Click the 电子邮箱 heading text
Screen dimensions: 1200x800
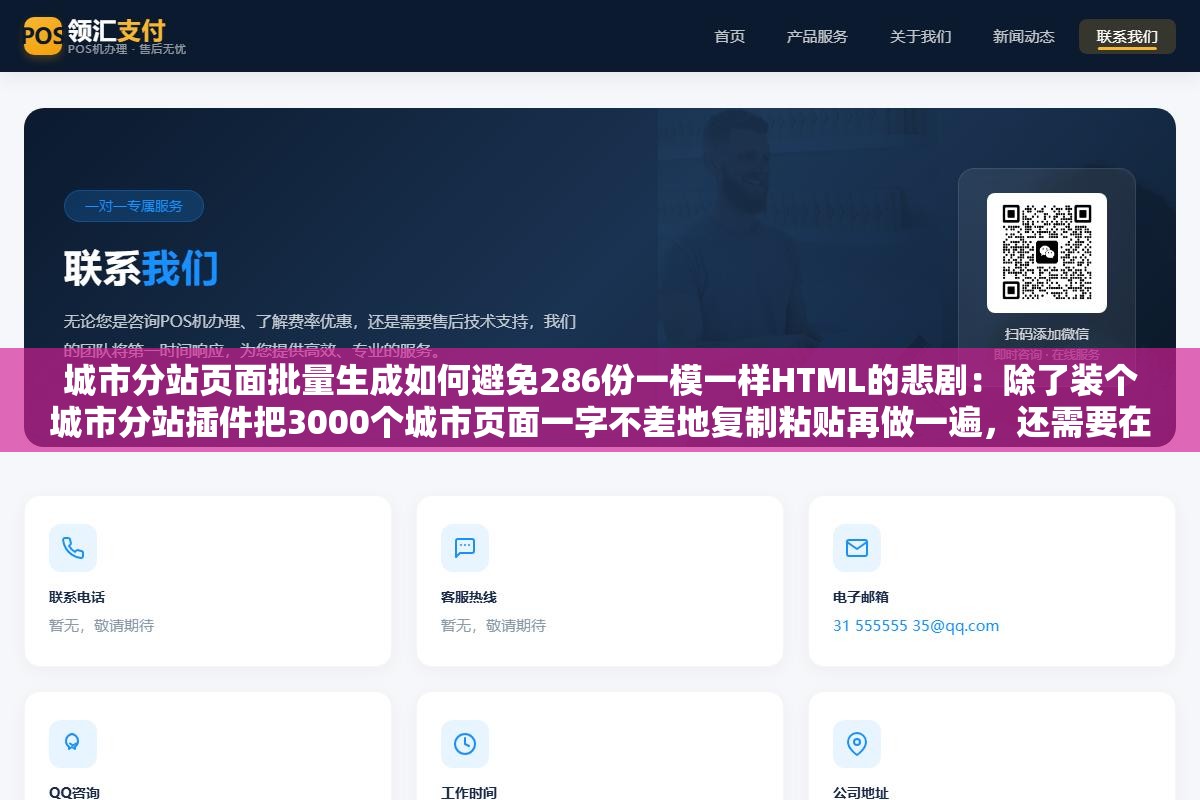tap(861, 597)
